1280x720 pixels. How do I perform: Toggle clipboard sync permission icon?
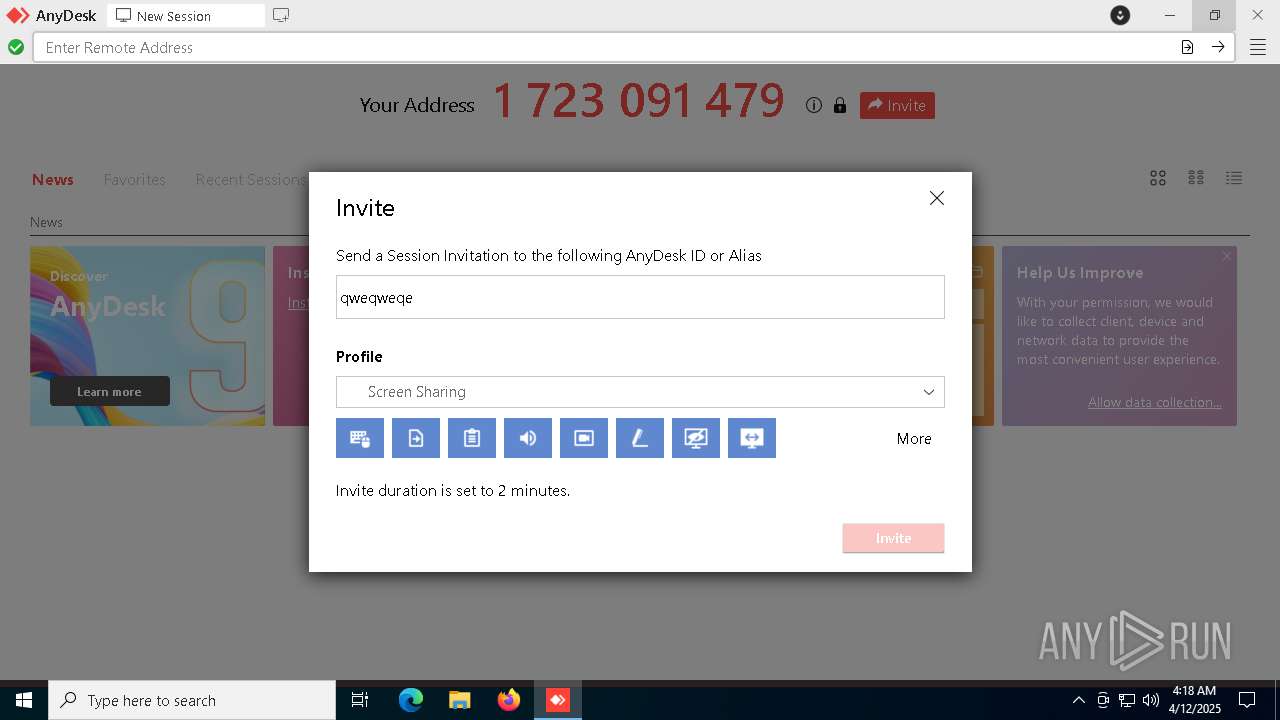pos(472,438)
